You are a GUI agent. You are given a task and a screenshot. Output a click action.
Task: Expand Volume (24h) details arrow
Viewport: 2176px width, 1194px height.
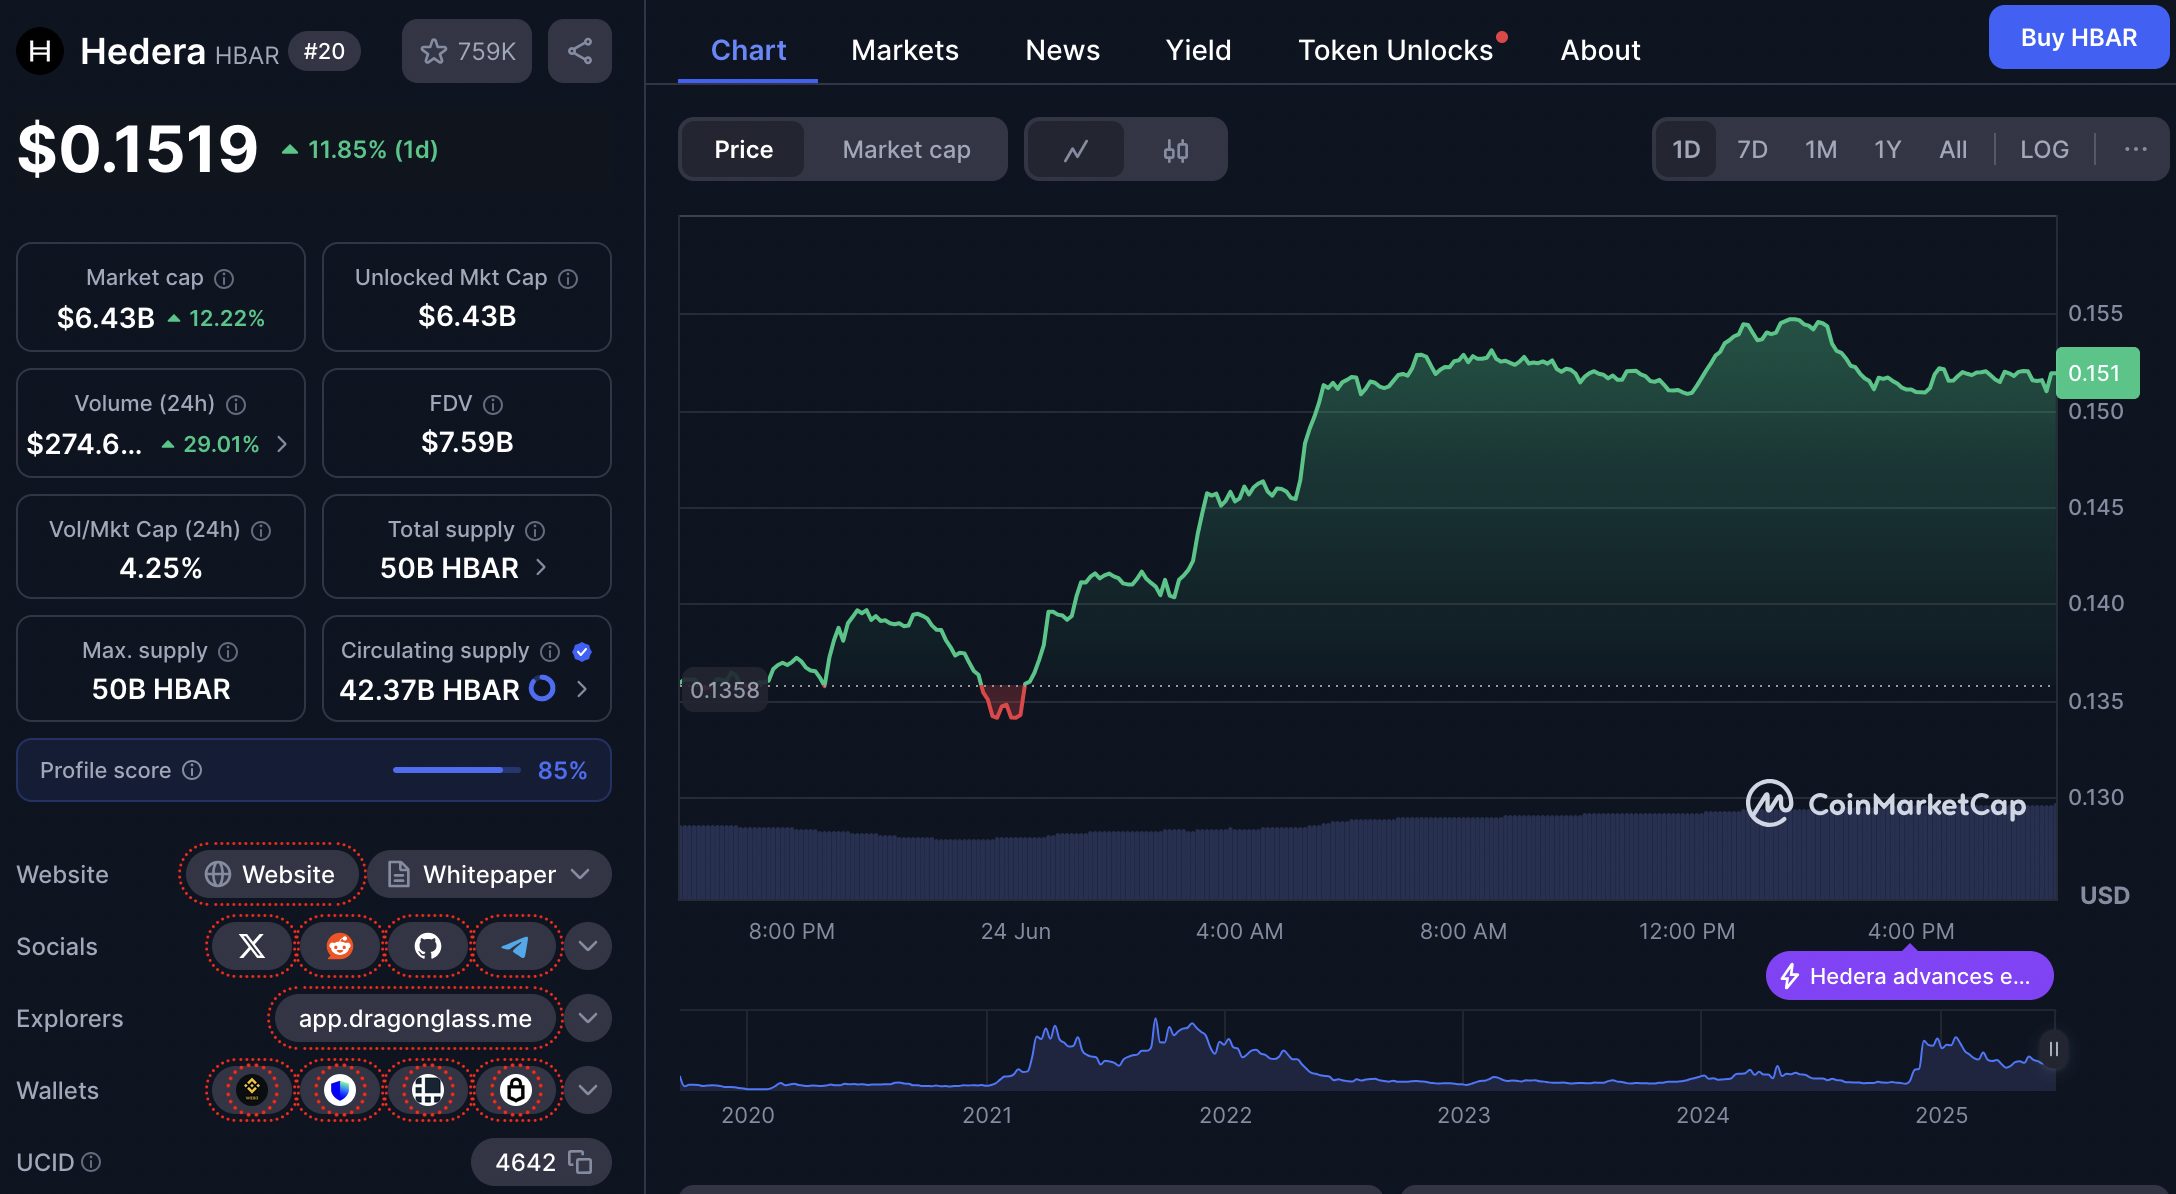[282, 444]
